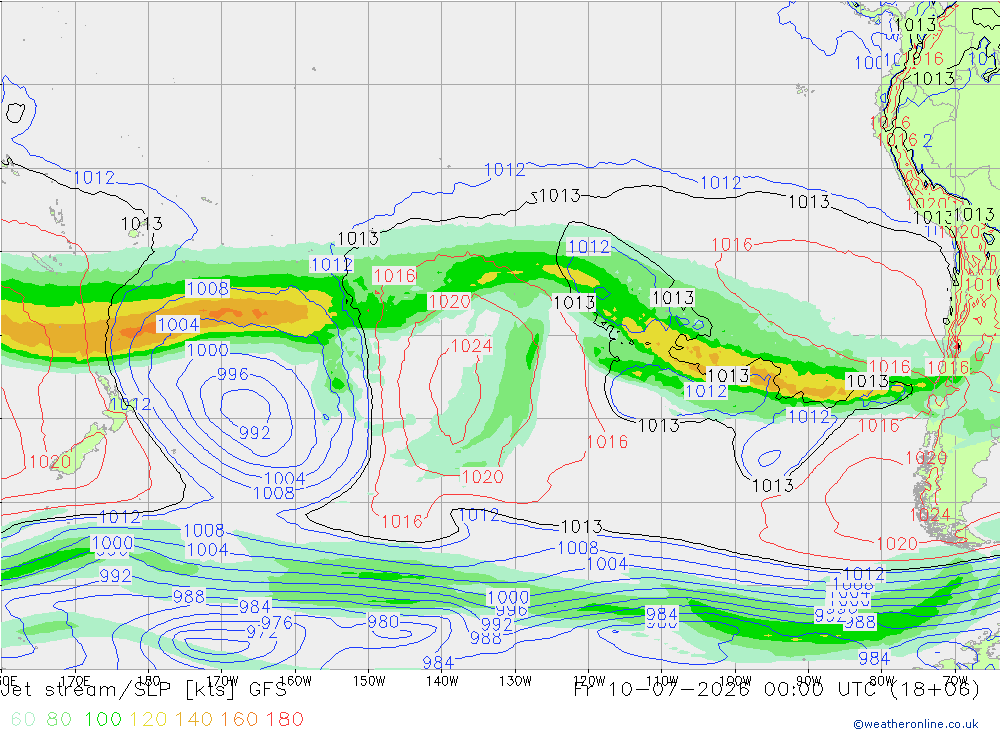
Task: Click the red 1020 label over New Zealand
Action: 50,461
